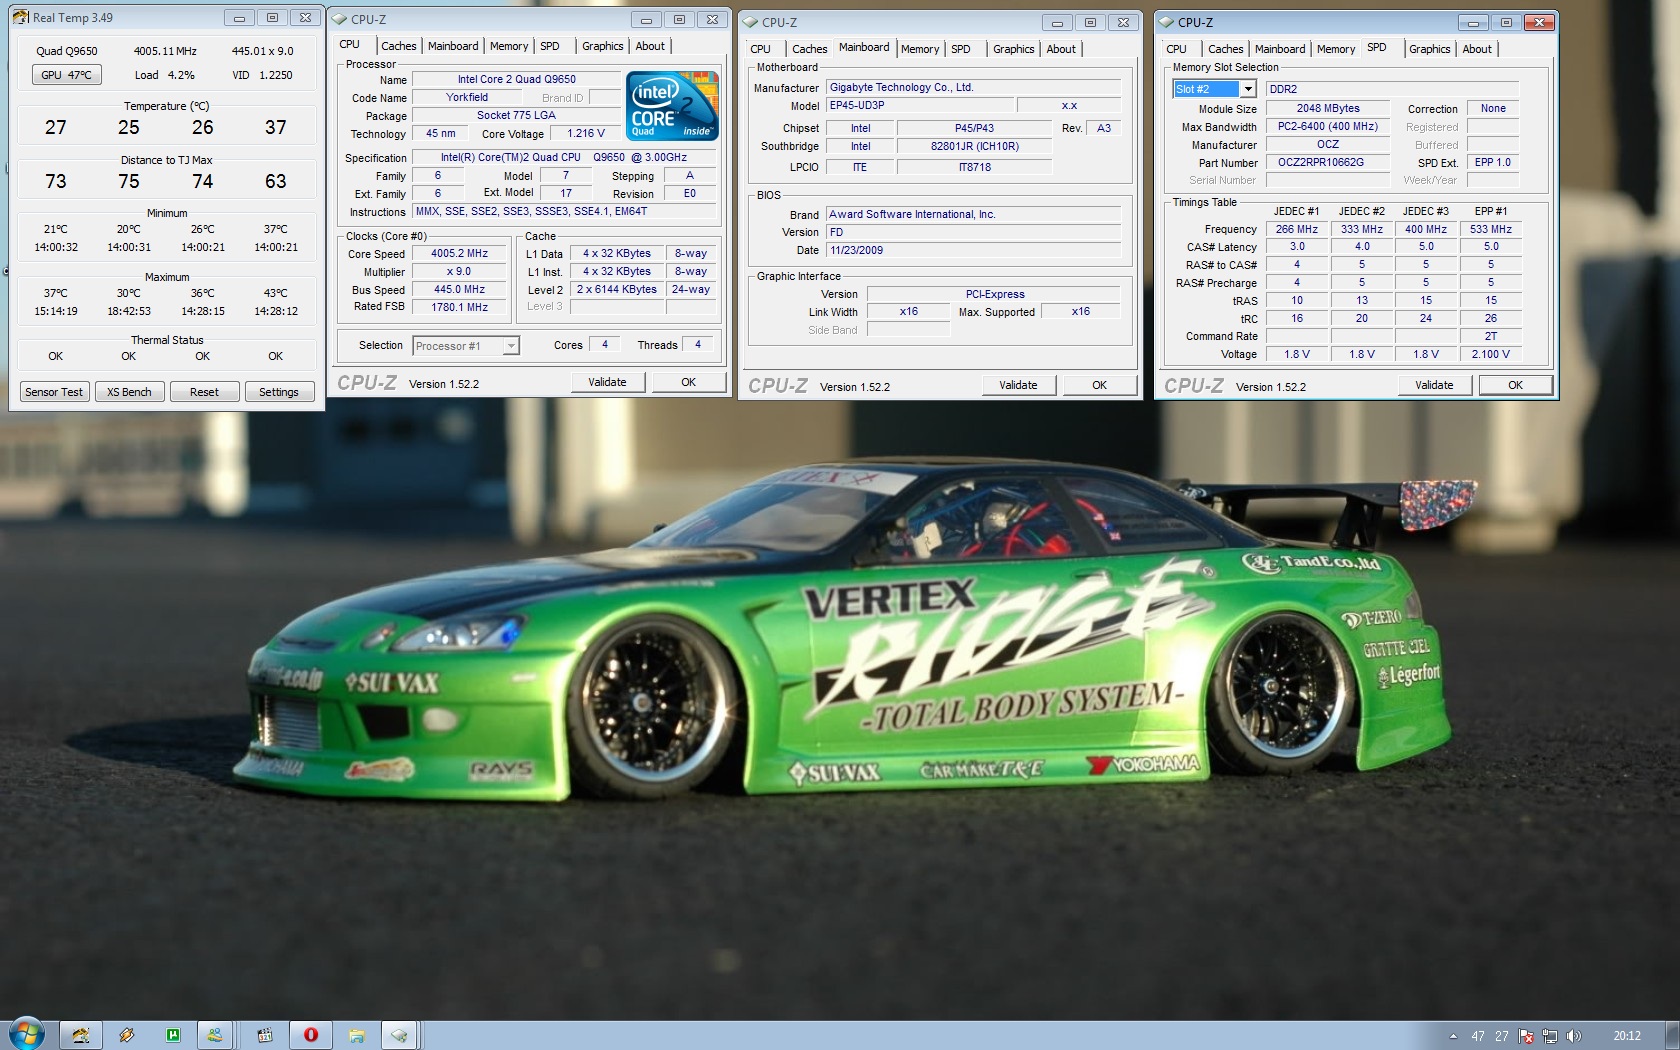Image resolution: width=1680 pixels, height=1050 pixels.
Task: Click the SPD window's CPU-Z title icon
Action: point(1167,22)
